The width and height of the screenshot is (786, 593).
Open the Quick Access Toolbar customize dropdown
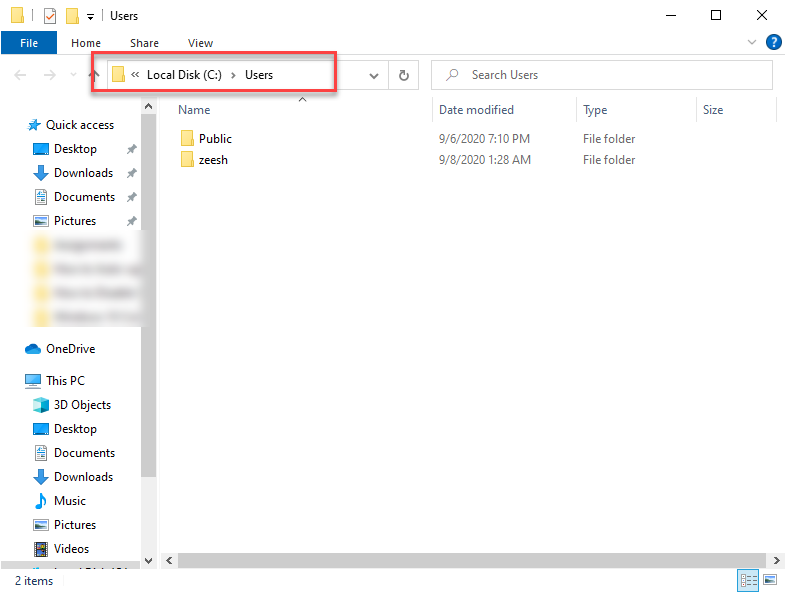[90, 17]
